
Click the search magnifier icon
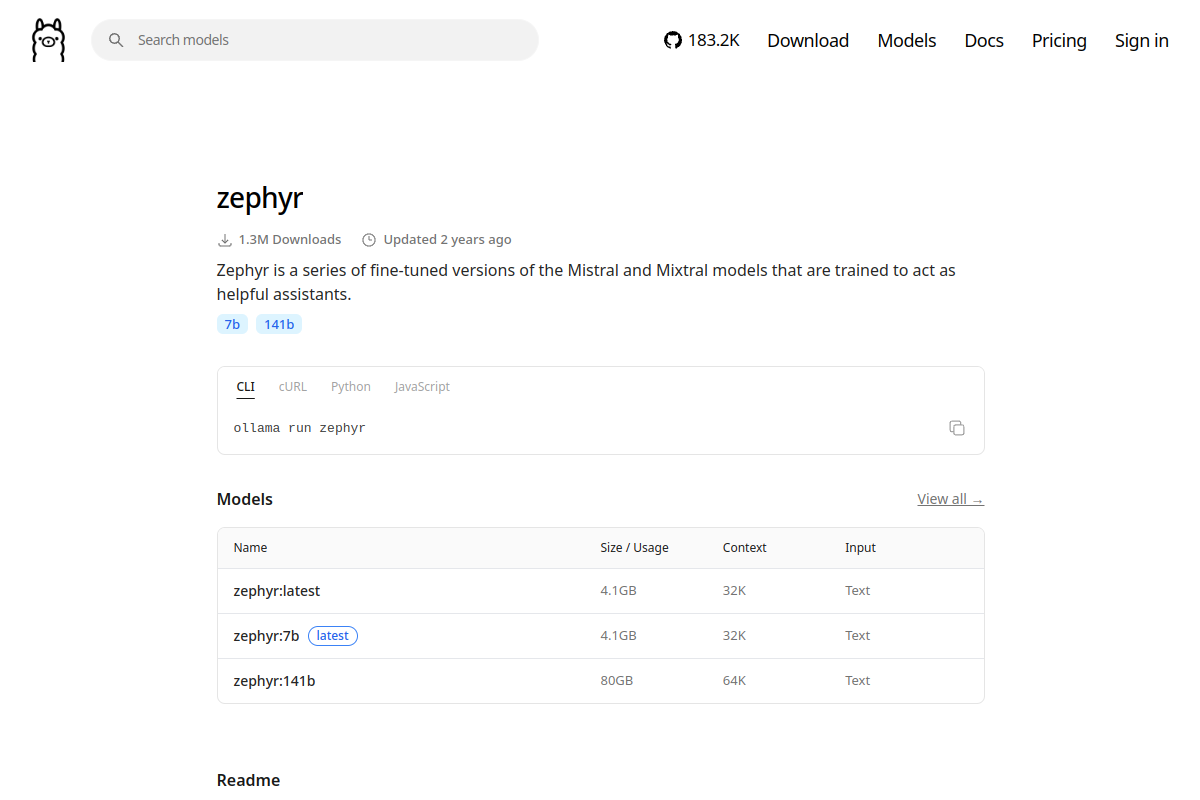pos(116,40)
